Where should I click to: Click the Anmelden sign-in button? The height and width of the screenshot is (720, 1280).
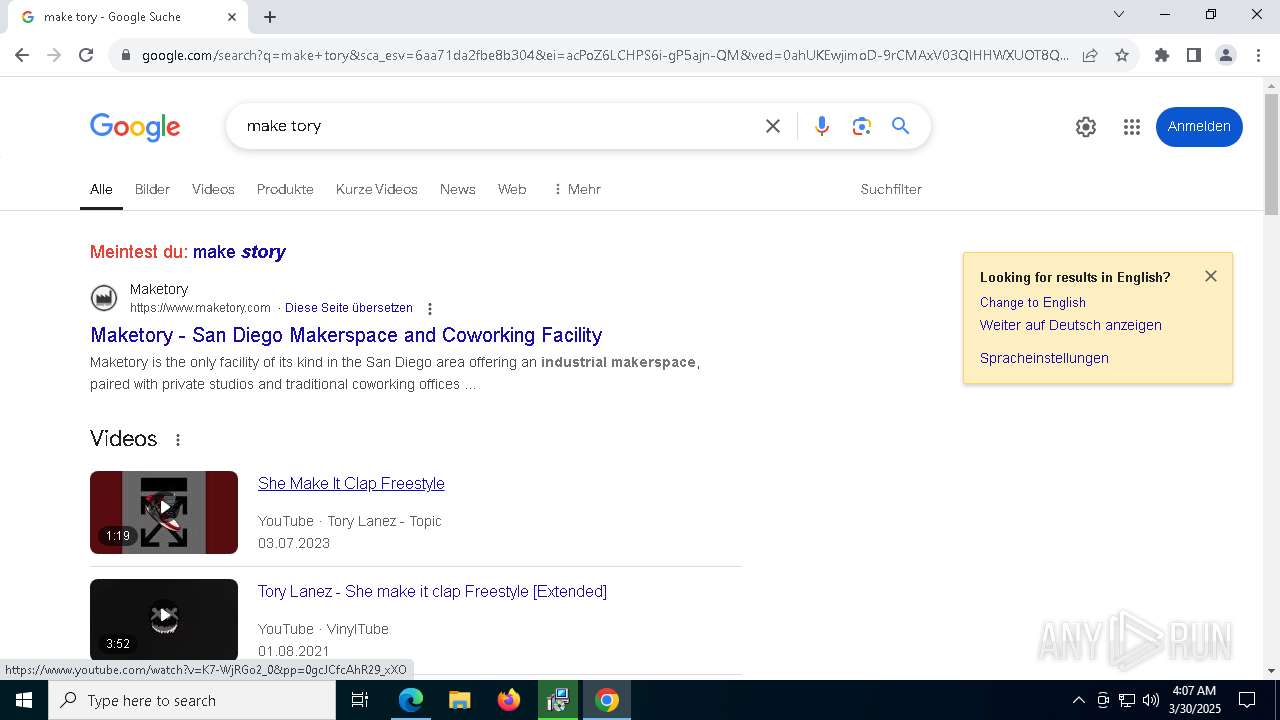1199,127
